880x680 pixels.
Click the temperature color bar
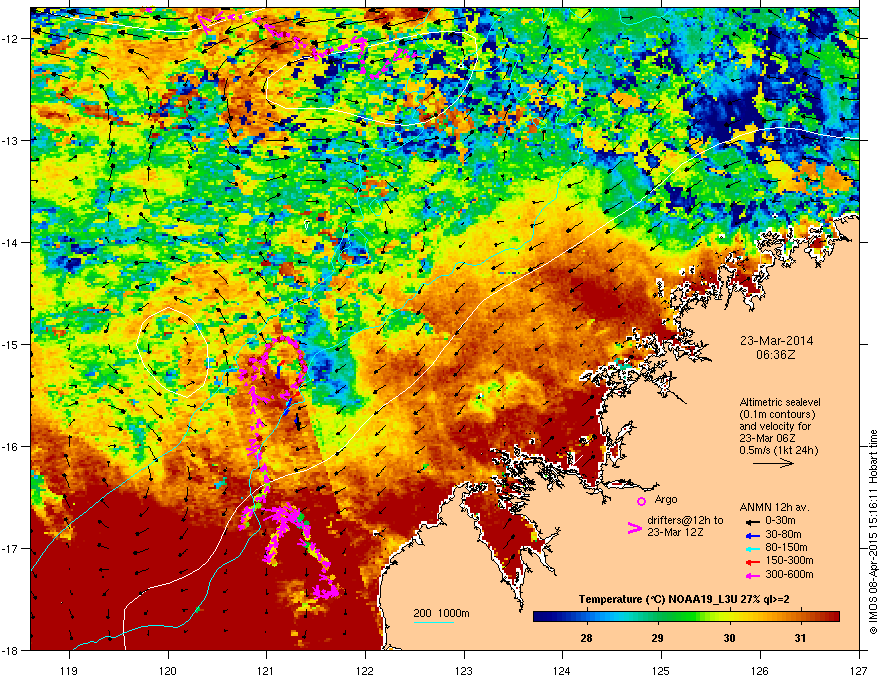pyautogui.click(x=686, y=617)
